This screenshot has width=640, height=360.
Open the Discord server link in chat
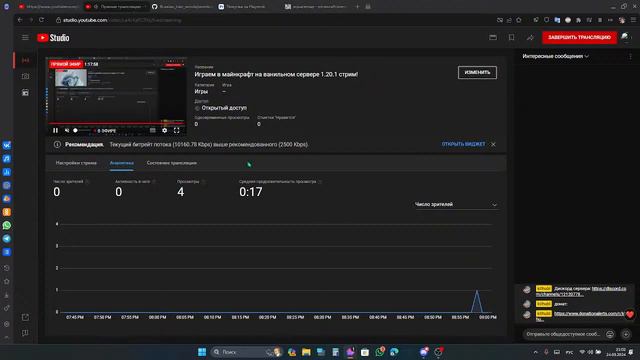[x=581, y=291]
